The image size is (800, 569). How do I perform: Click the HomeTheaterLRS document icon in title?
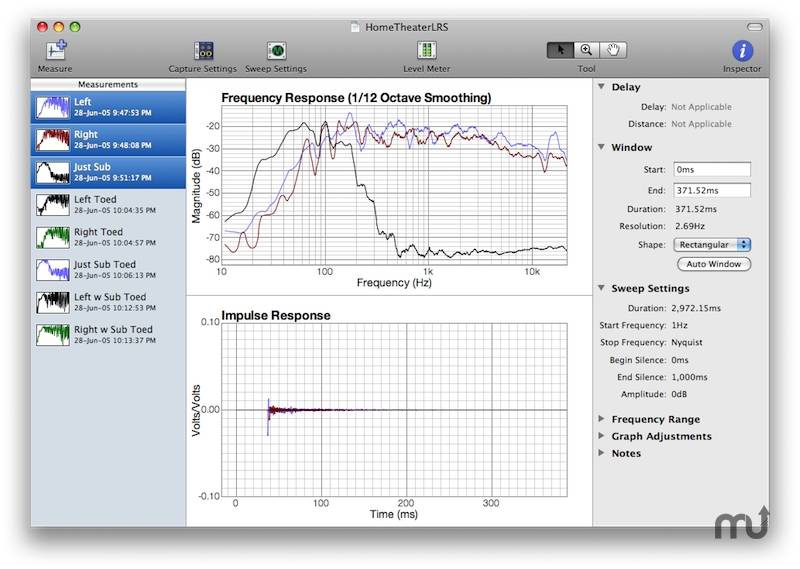click(355, 27)
